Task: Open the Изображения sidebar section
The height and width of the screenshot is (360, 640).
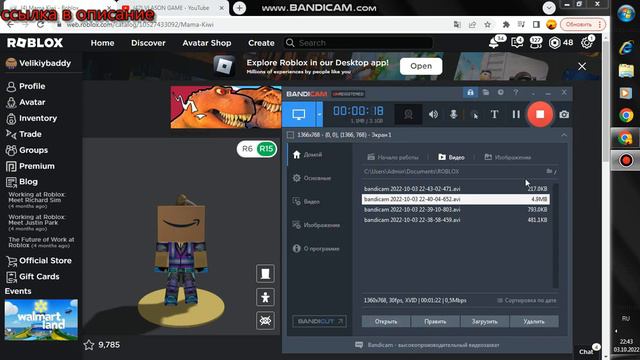Action: 316,225
